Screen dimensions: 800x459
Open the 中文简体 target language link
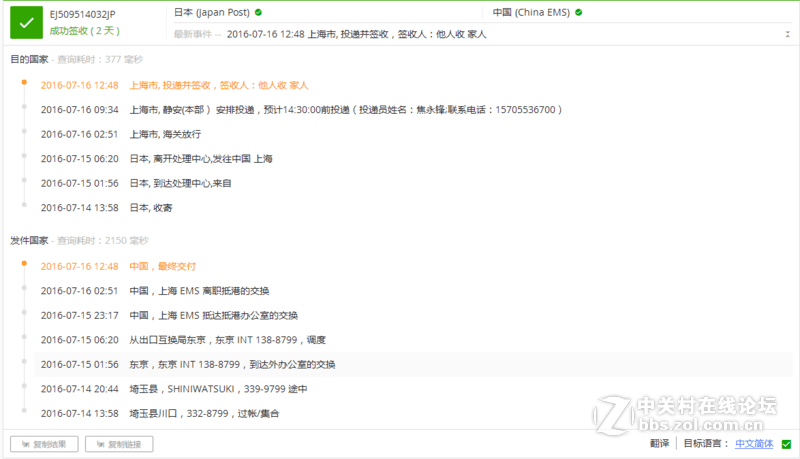(754, 444)
